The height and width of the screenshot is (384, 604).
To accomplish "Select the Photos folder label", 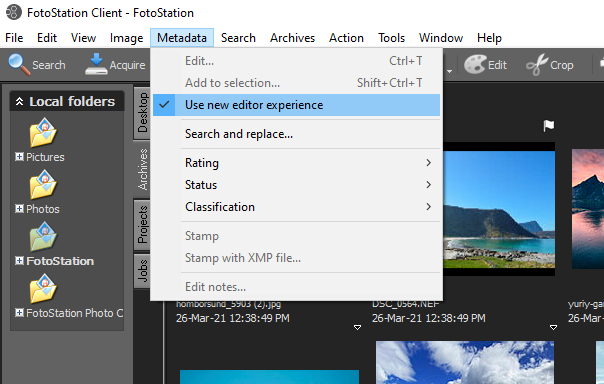I will [43, 209].
